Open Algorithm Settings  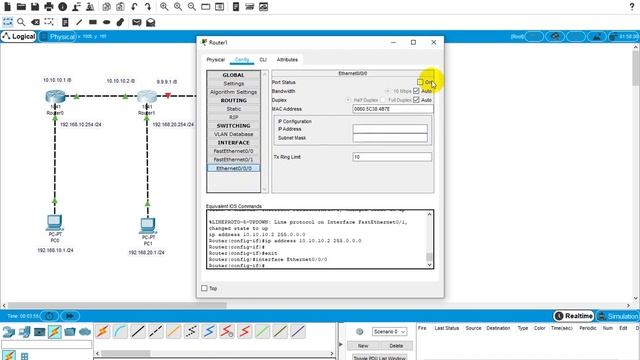[x=233, y=92]
